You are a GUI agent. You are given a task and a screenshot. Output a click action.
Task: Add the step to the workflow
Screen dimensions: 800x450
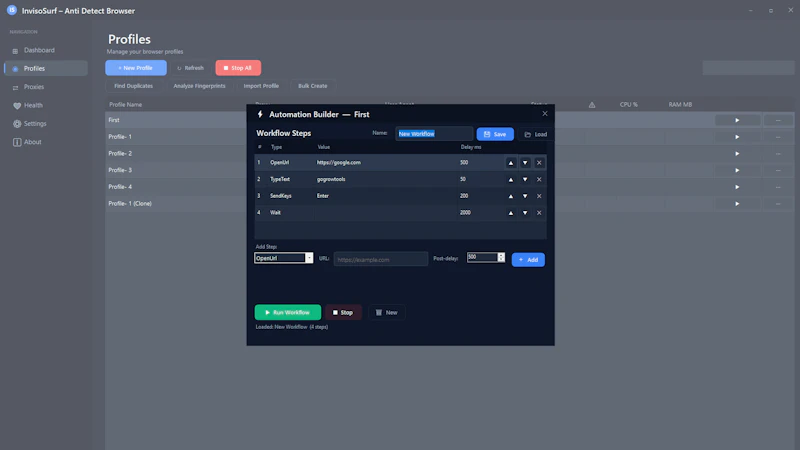(528, 260)
